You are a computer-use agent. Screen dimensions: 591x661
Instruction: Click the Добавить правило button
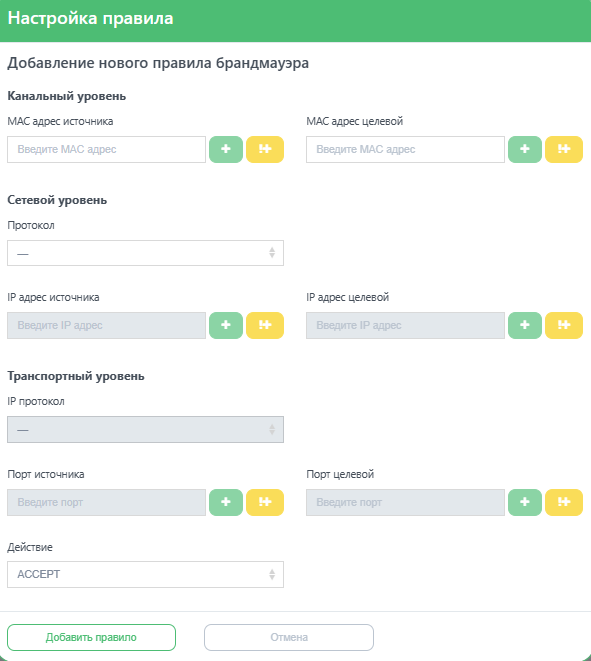(x=91, y=637)
